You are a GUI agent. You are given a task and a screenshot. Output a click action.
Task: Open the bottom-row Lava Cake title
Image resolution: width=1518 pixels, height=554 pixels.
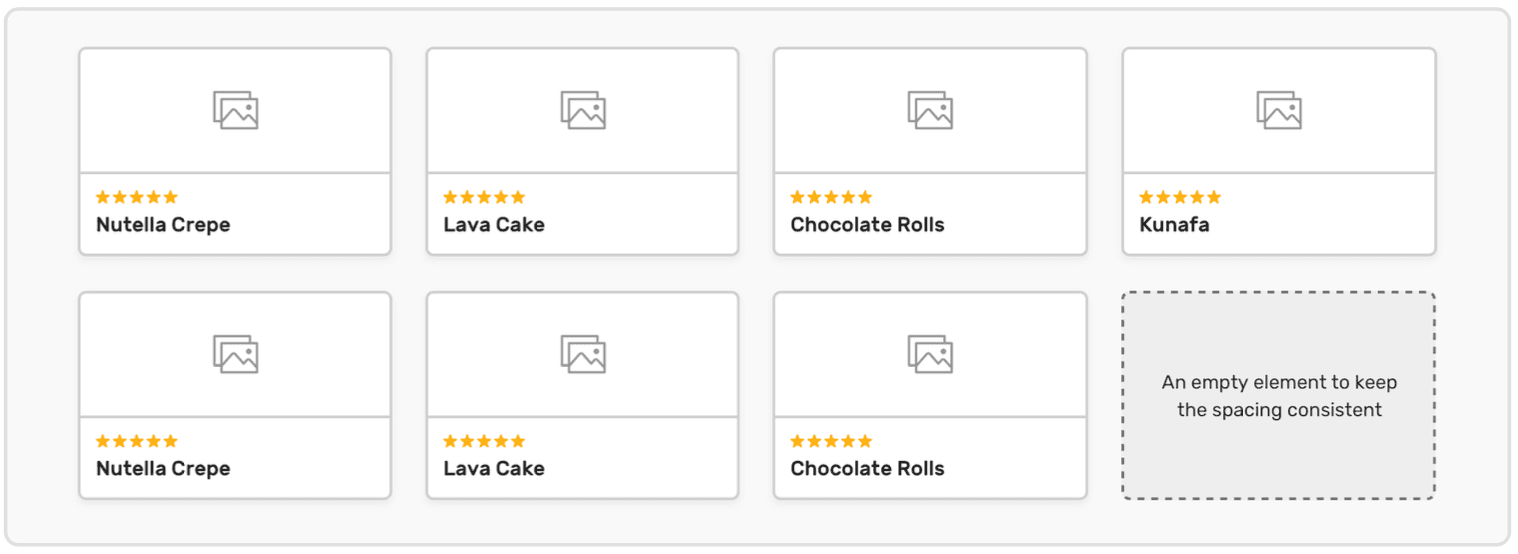[494, 469]
